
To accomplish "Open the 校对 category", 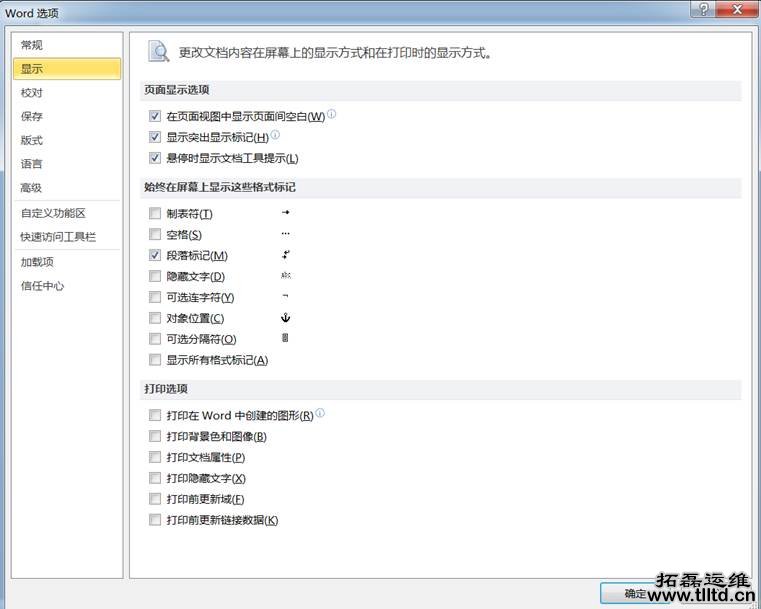I will 67,93.
